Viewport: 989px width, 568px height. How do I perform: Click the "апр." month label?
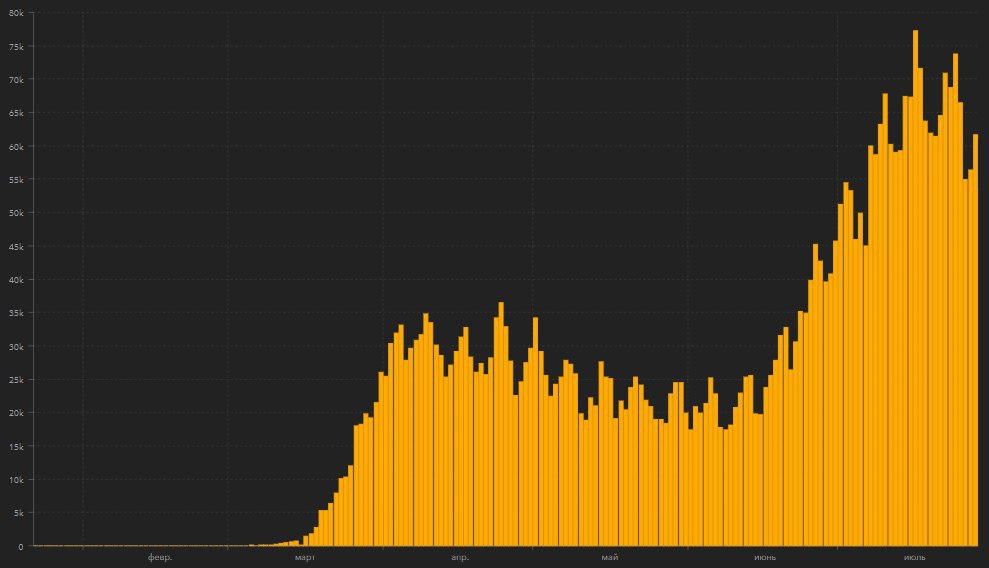point(460,557)
